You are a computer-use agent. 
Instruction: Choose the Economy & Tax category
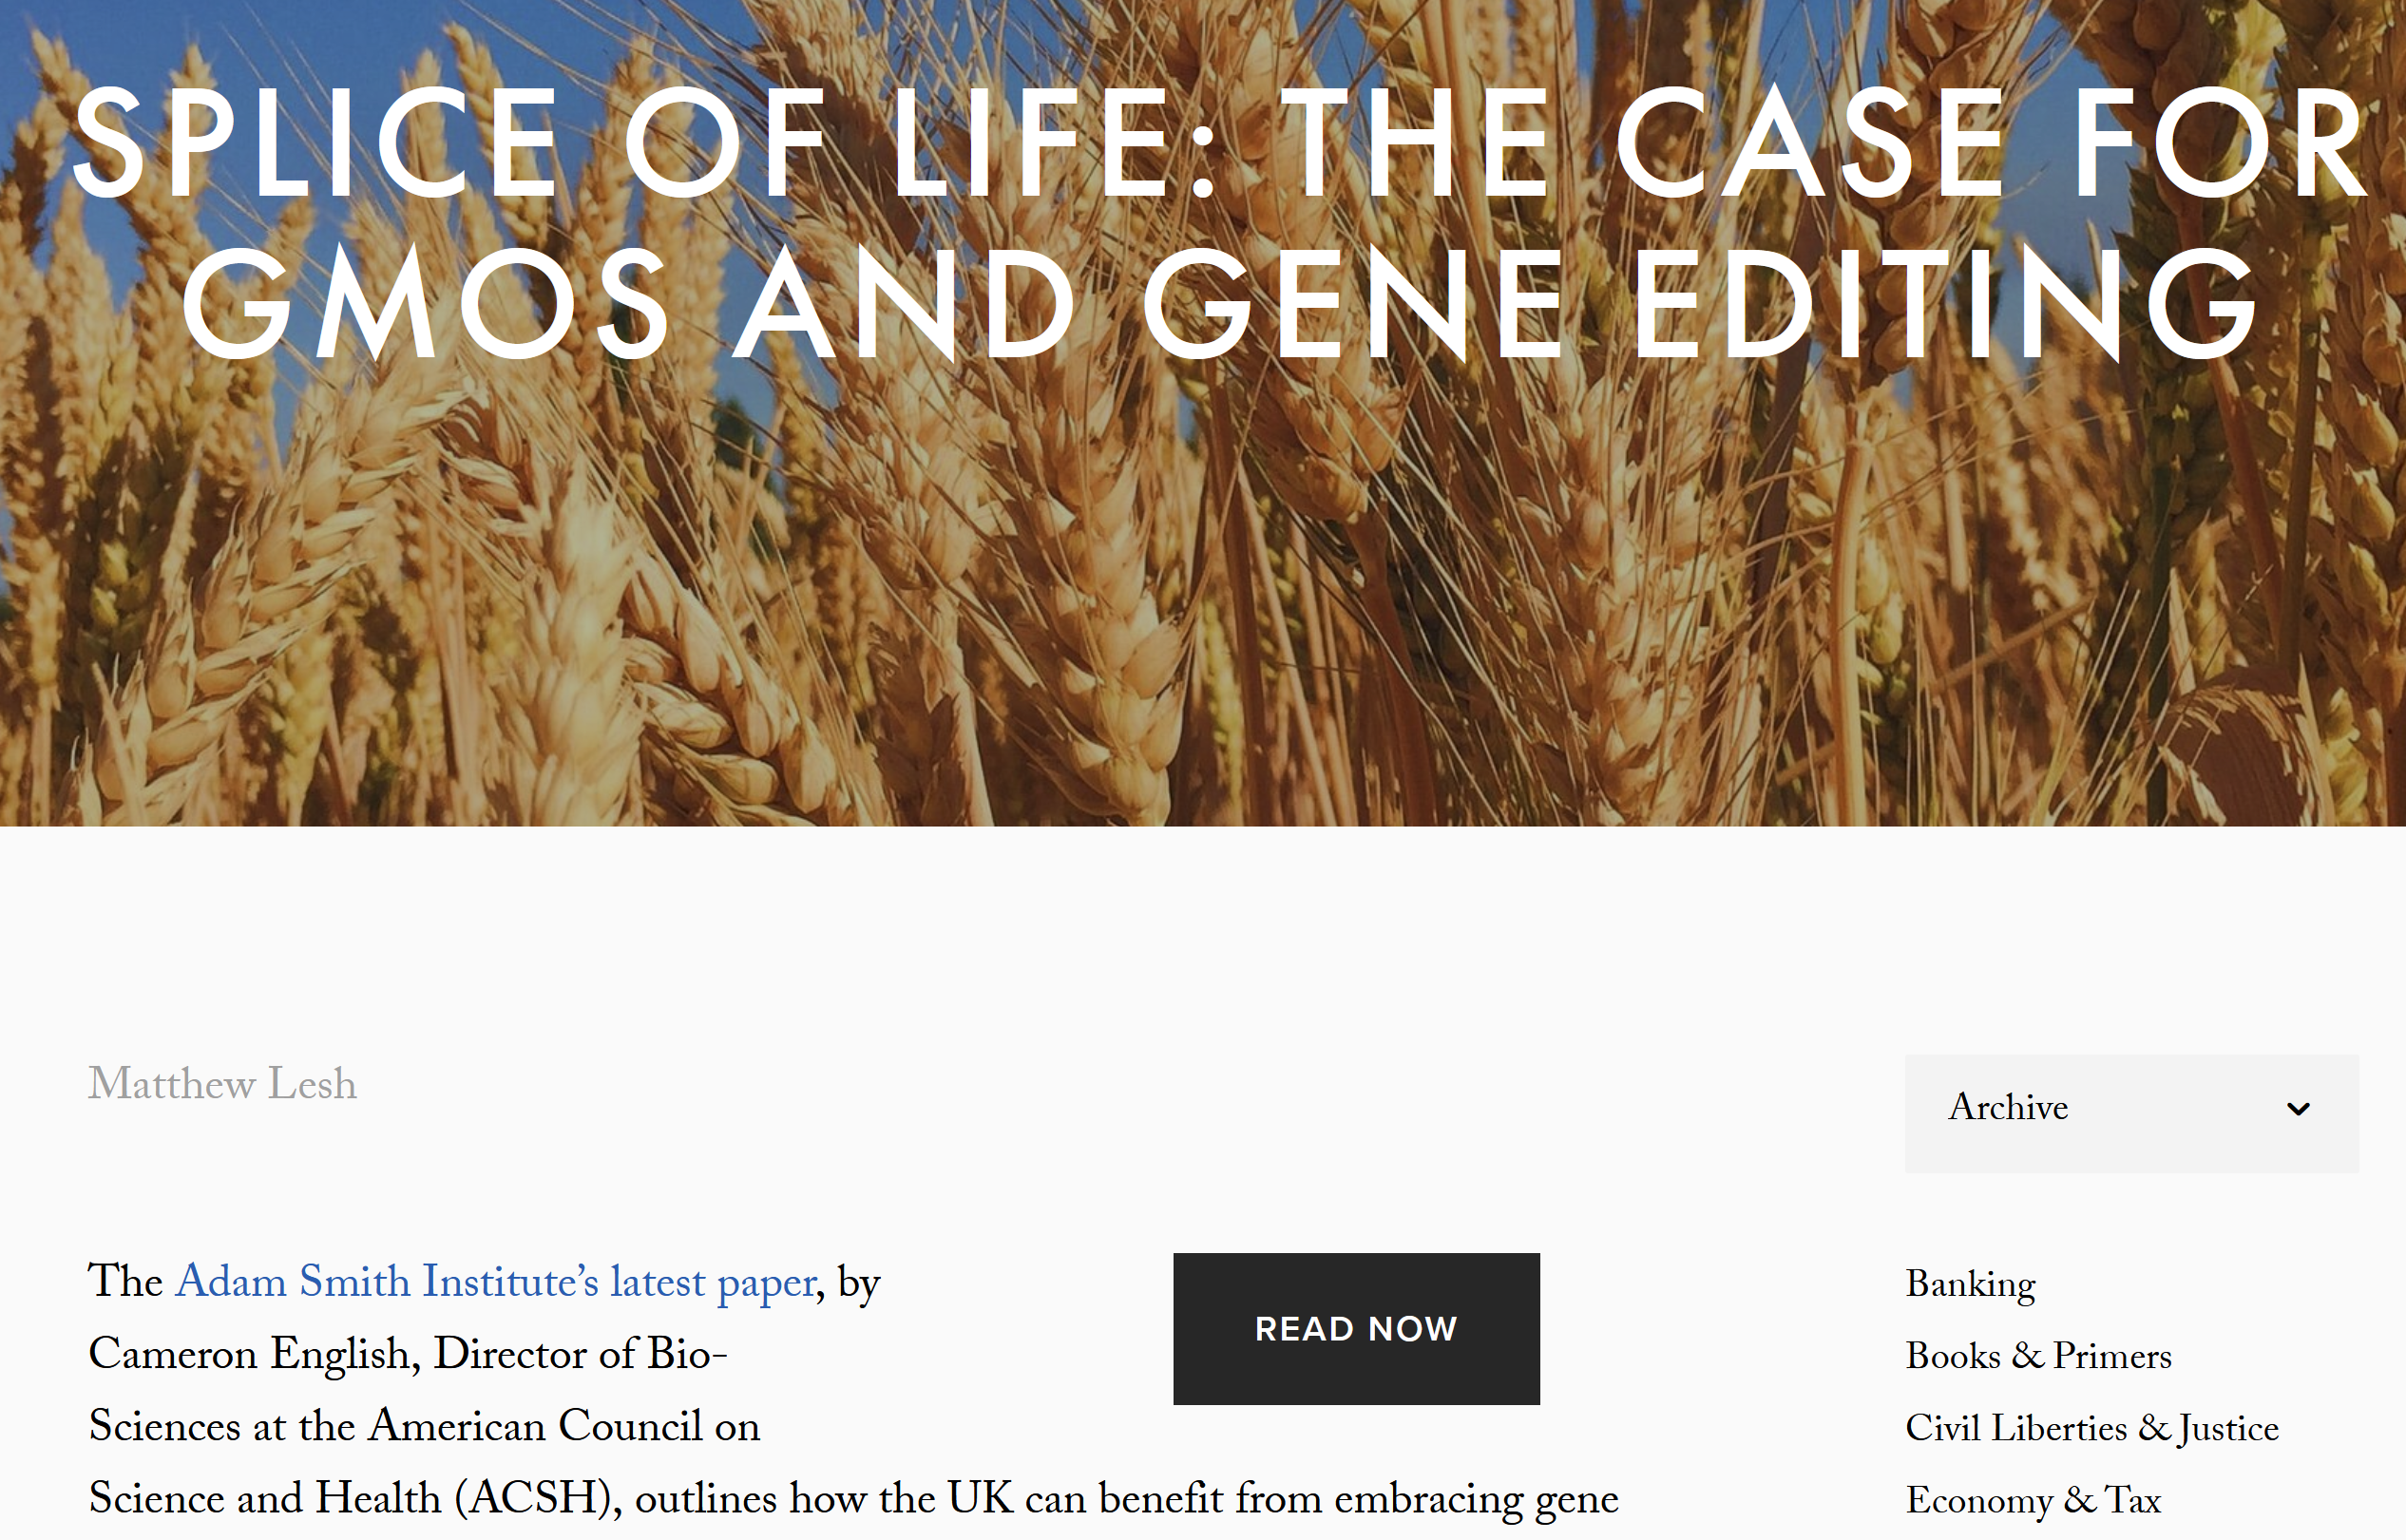pos(2032,1501)
